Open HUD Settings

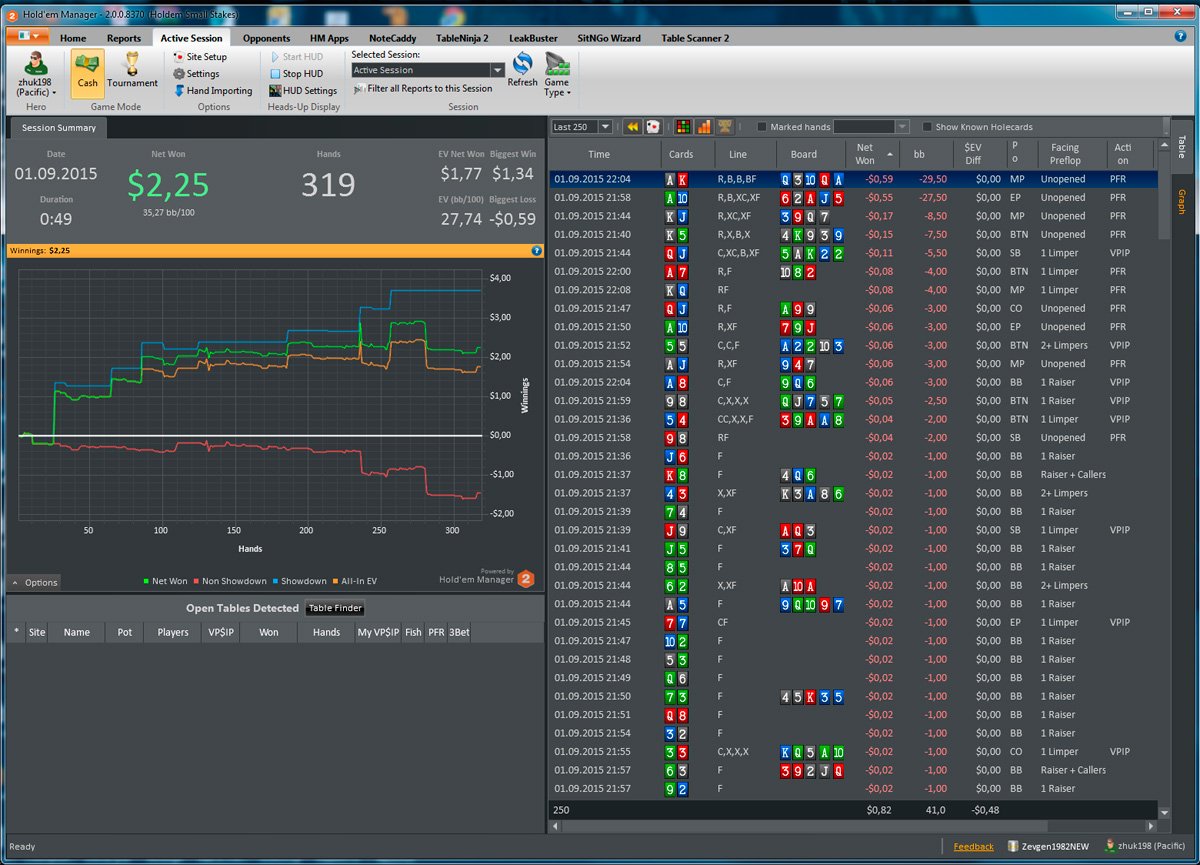pos(303,91)
